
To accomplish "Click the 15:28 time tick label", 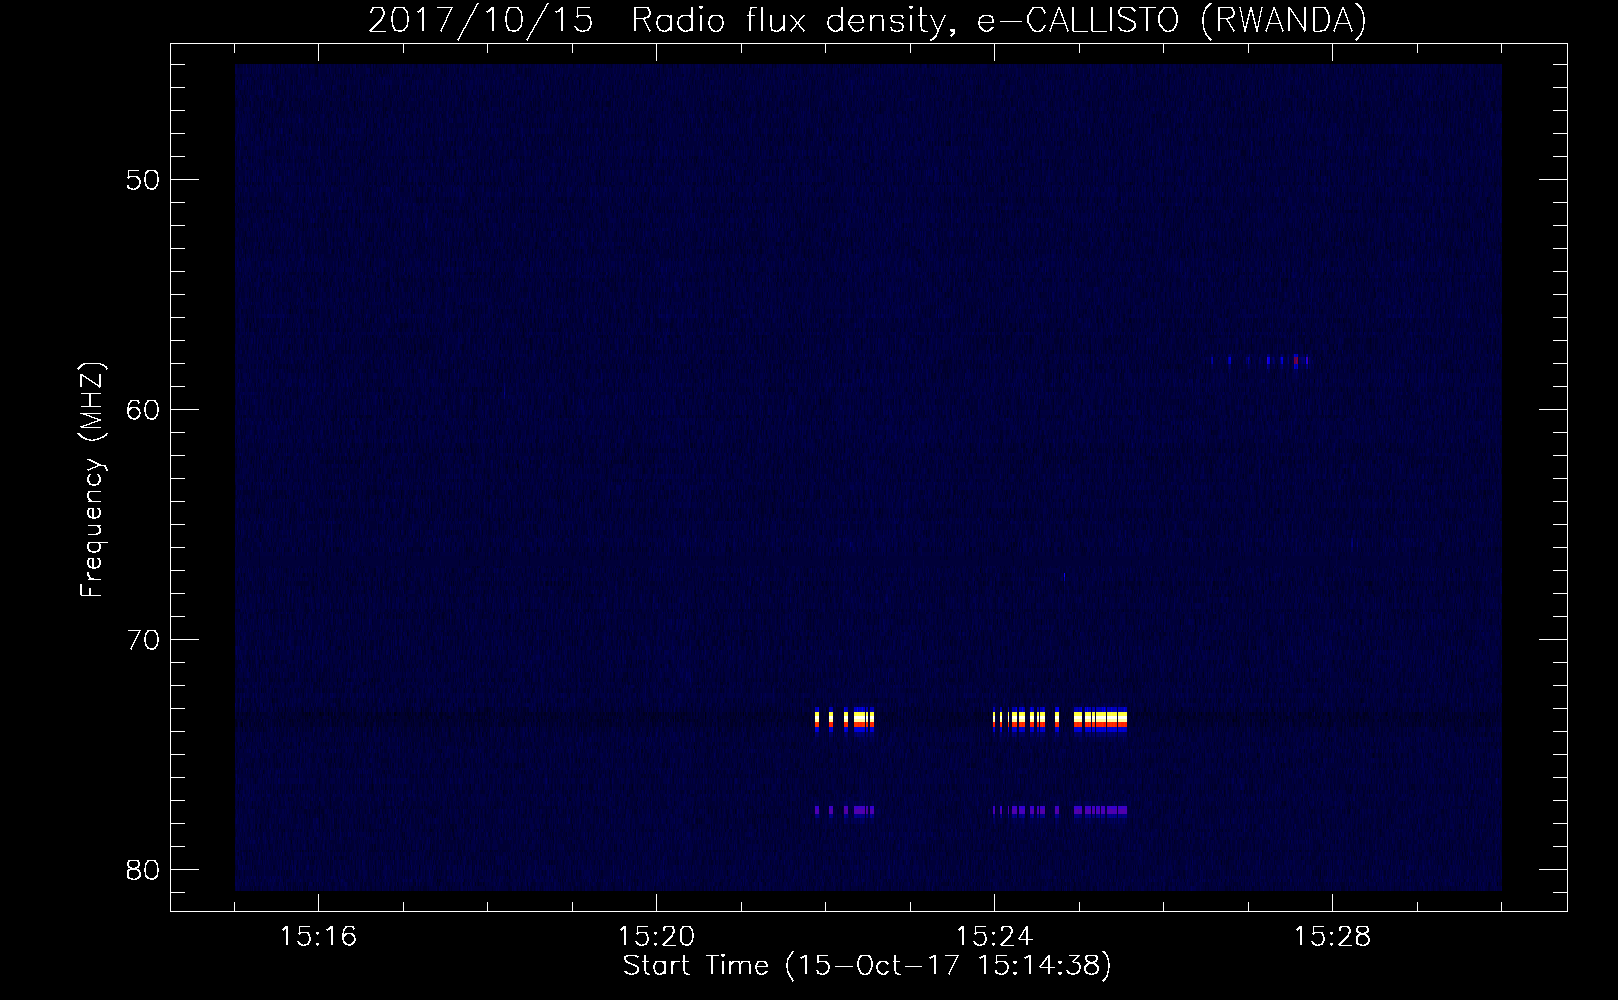I will click(1332, 937).
